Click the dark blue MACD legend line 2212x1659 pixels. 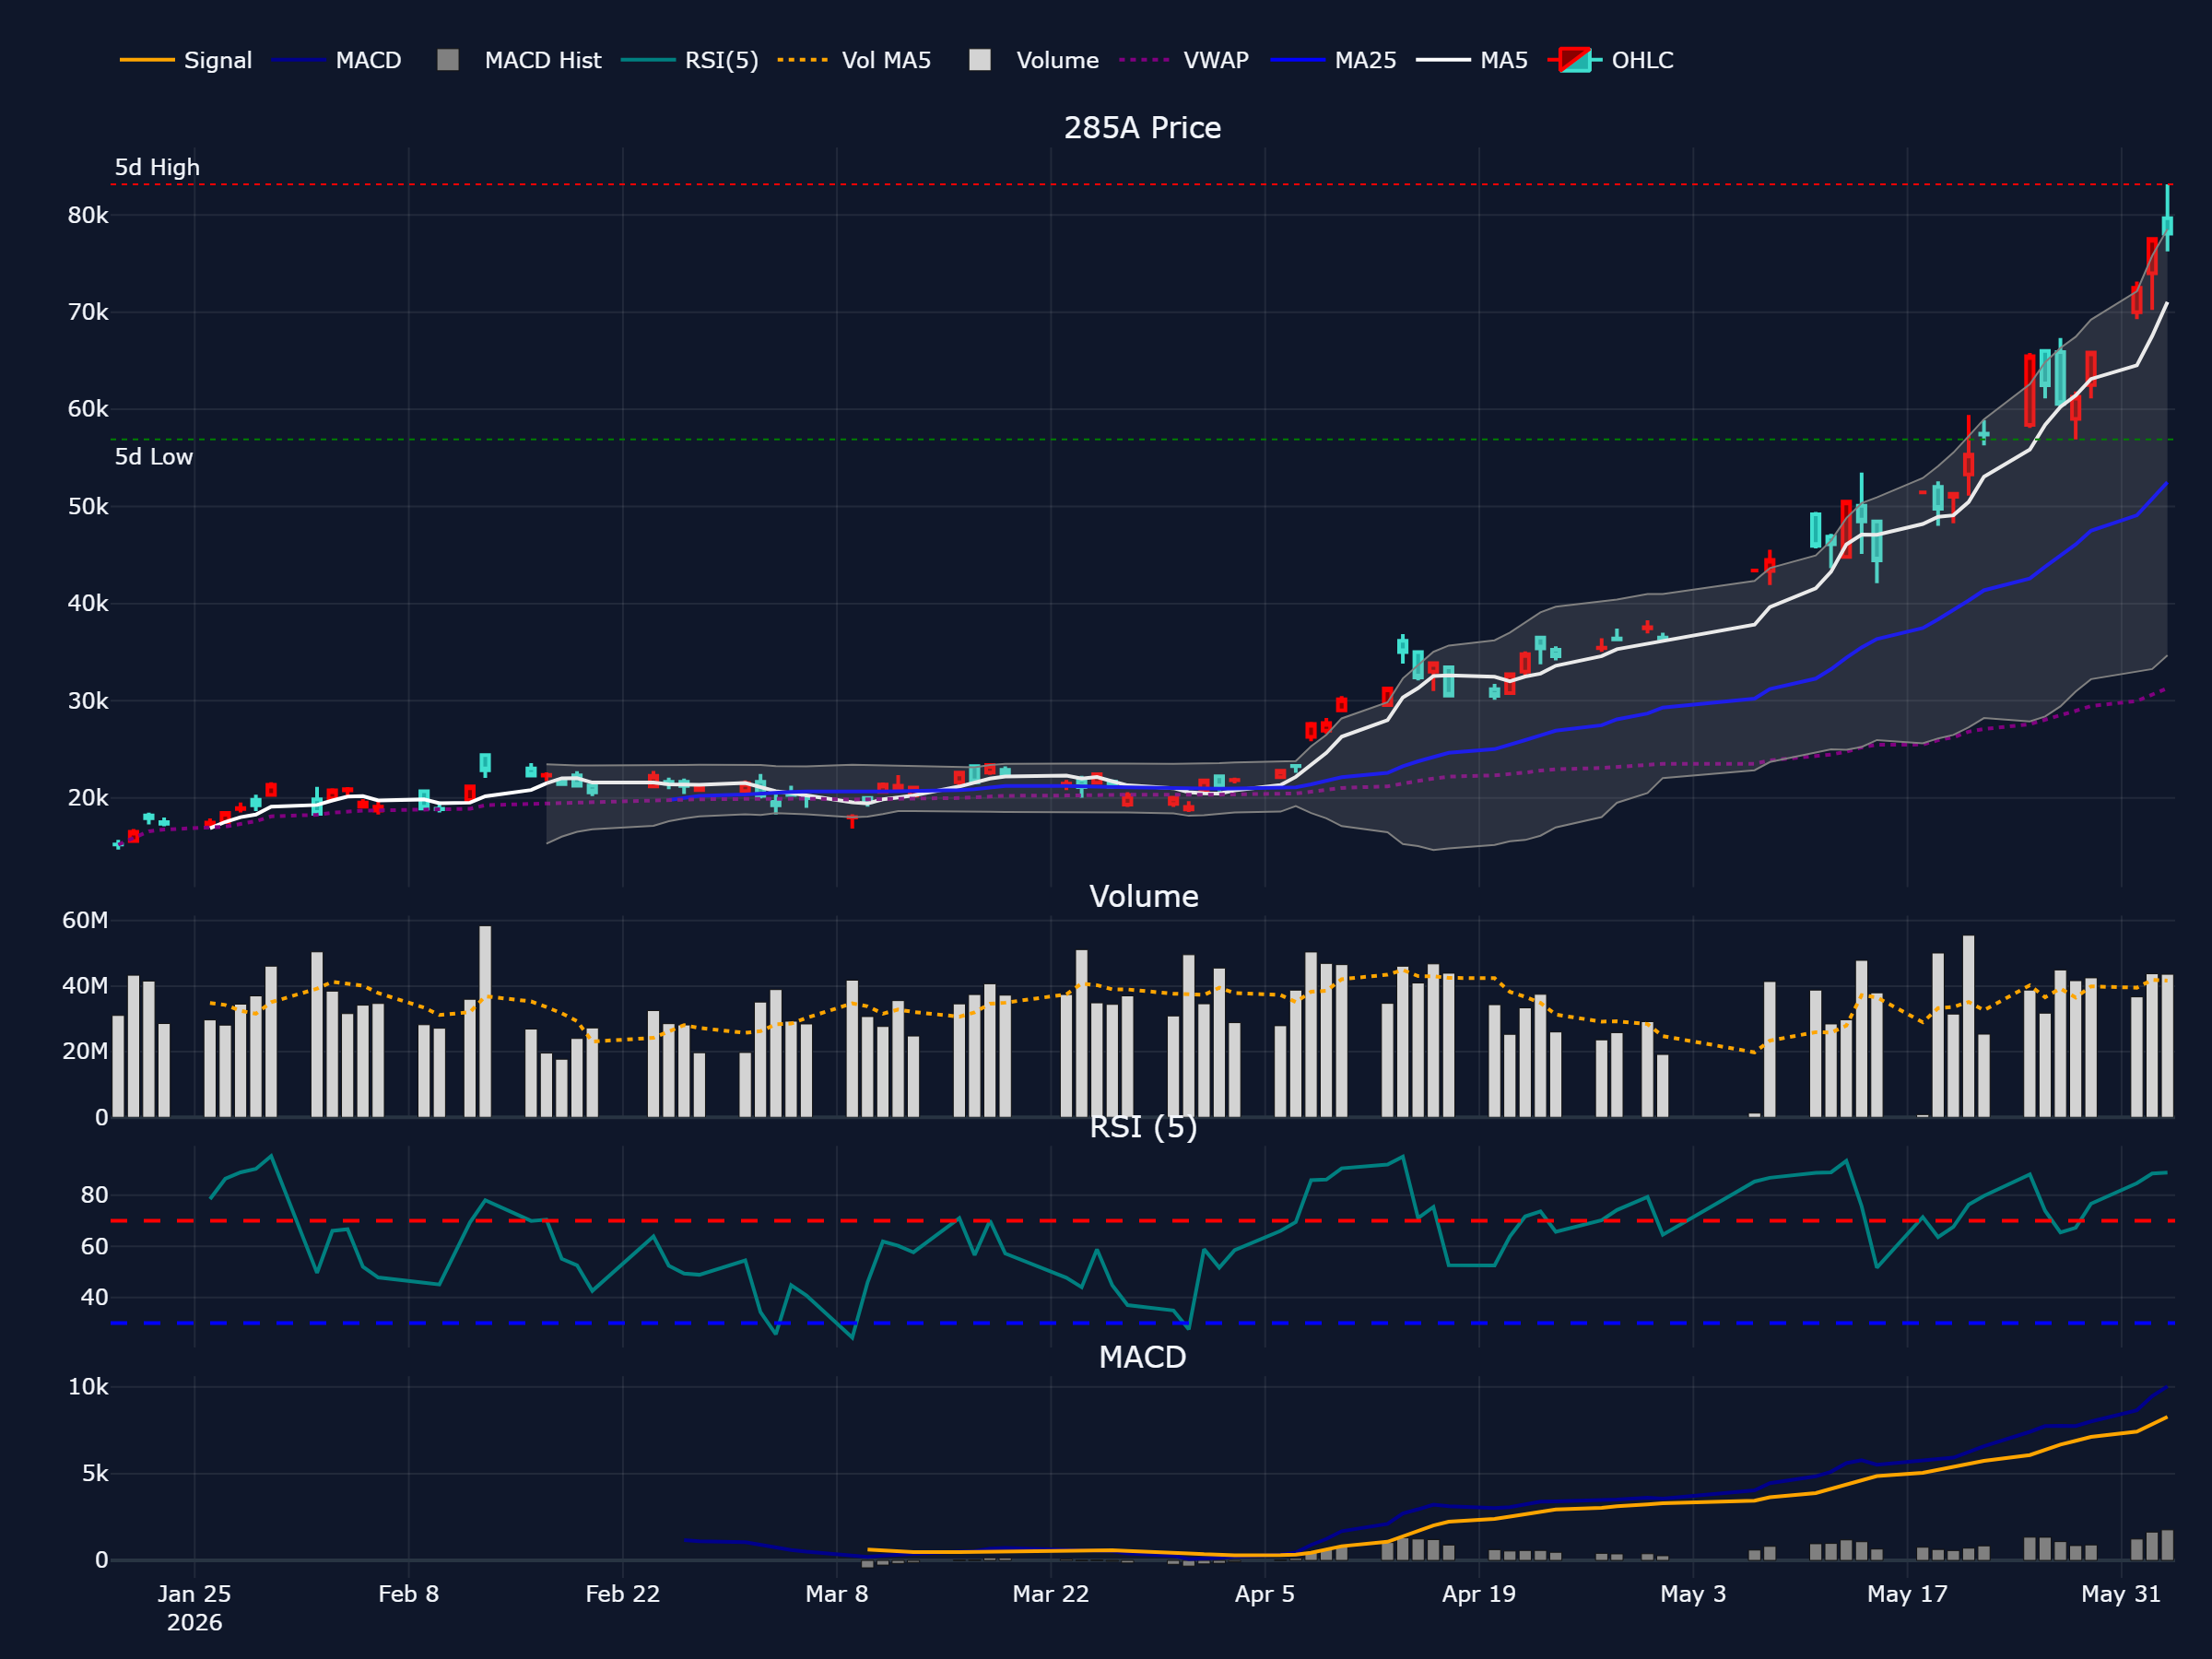[x=298, y=60]
